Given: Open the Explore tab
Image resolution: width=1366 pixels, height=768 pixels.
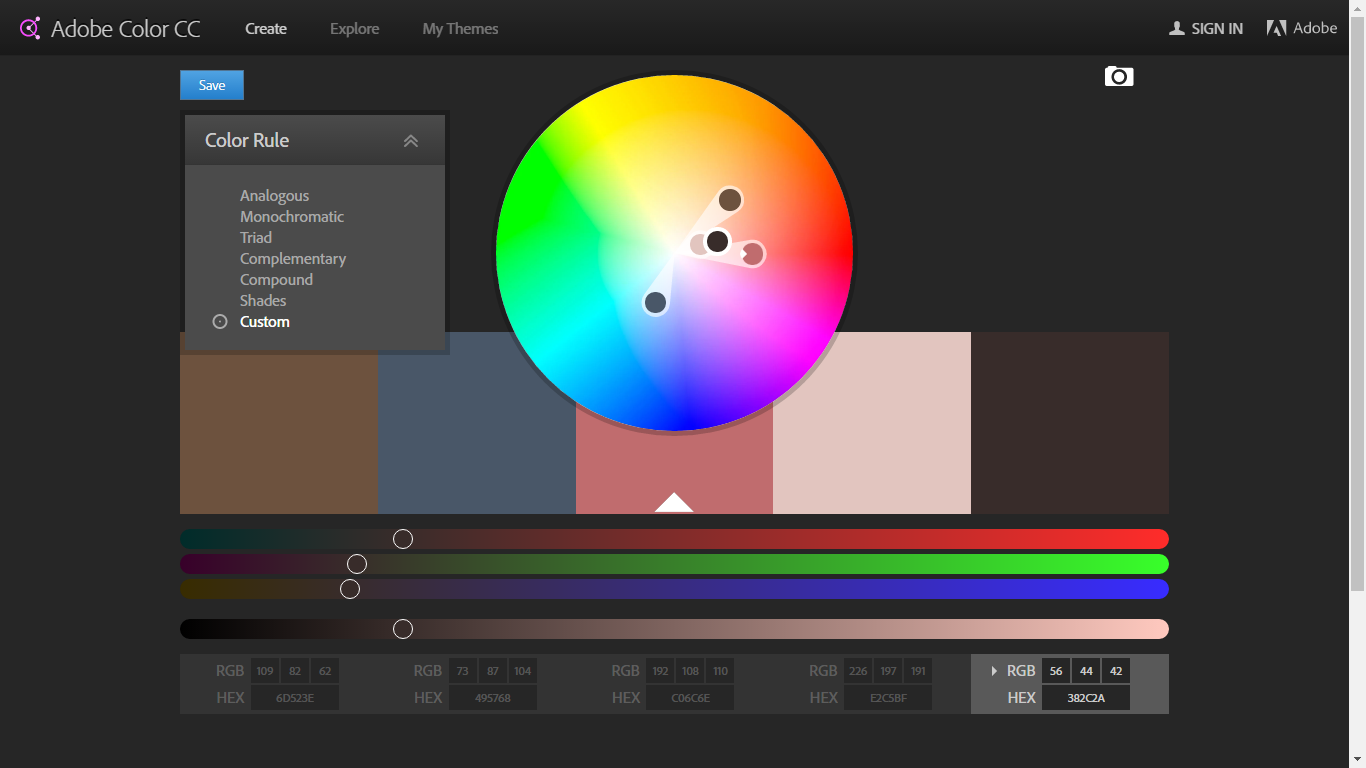Looking at the screenshot, I should (355, 29).
